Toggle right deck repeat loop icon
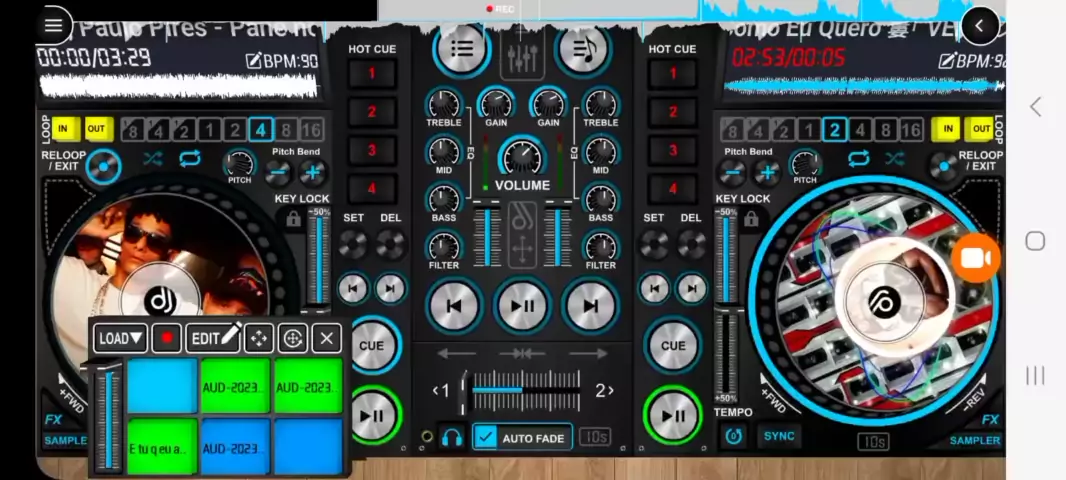Viewport: 1066px width, 480px height. coord(858,159)
